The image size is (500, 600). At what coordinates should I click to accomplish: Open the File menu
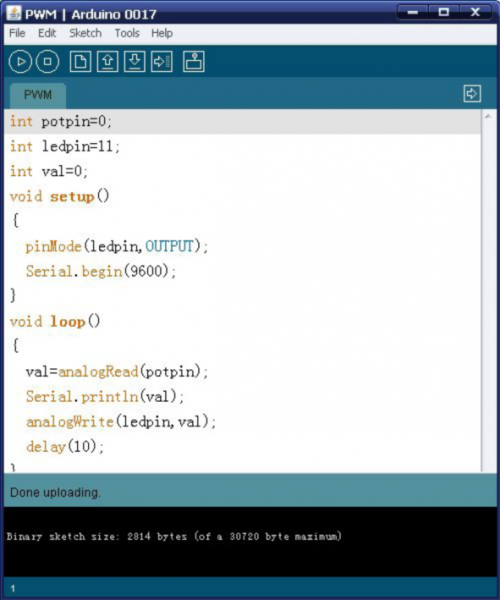pos(17,33)
